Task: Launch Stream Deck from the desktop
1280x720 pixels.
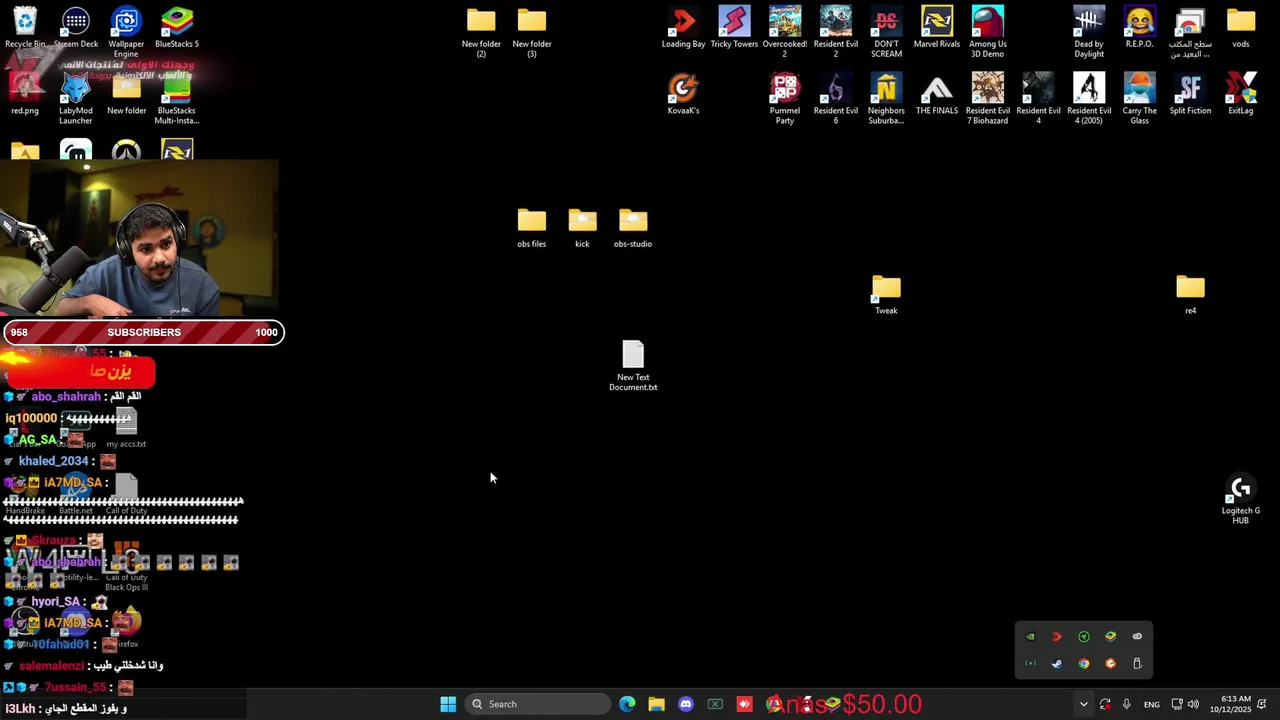Action: (x=76, y=28)
